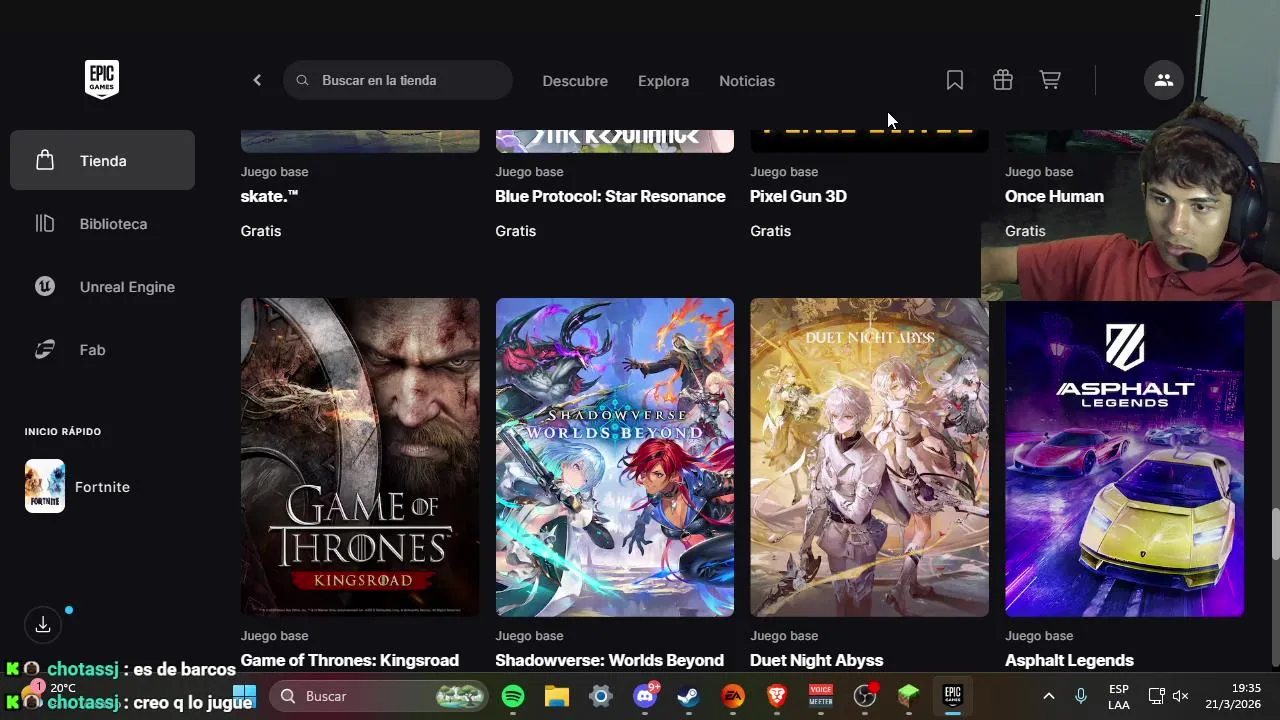This screenshot has height=720, width=1280.
Task: Click the Epic Games logo
Action: 102,80
